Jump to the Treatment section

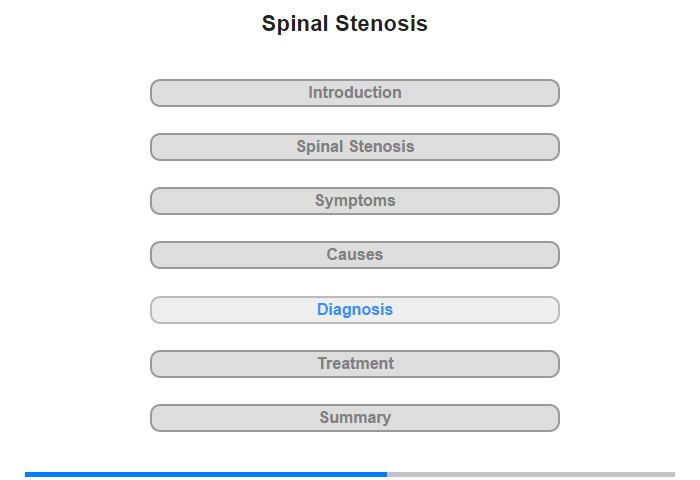point(354,364)
